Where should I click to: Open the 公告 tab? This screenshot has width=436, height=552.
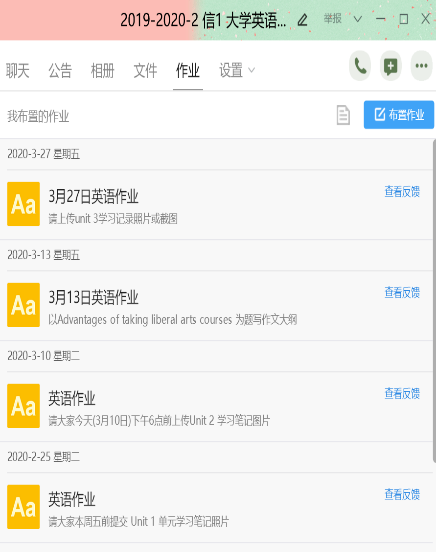[x=60, y=70]
